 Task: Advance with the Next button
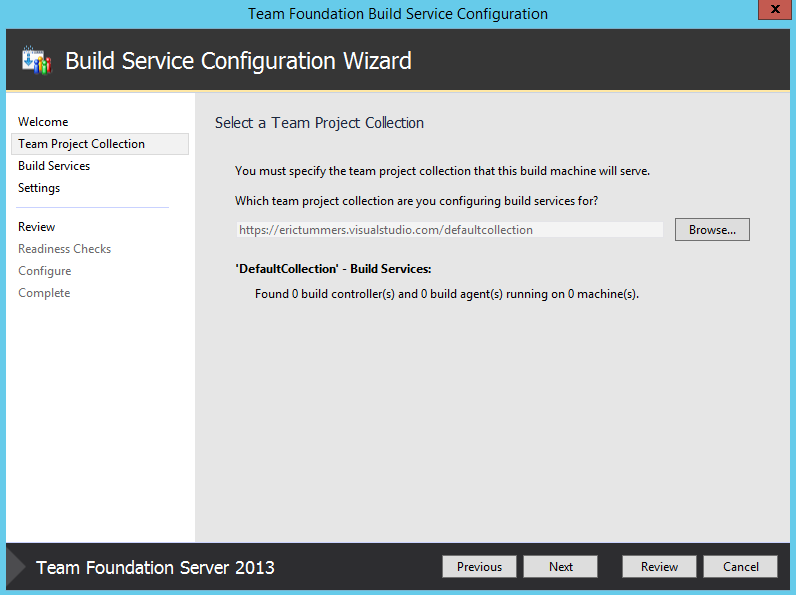(561, 567)
